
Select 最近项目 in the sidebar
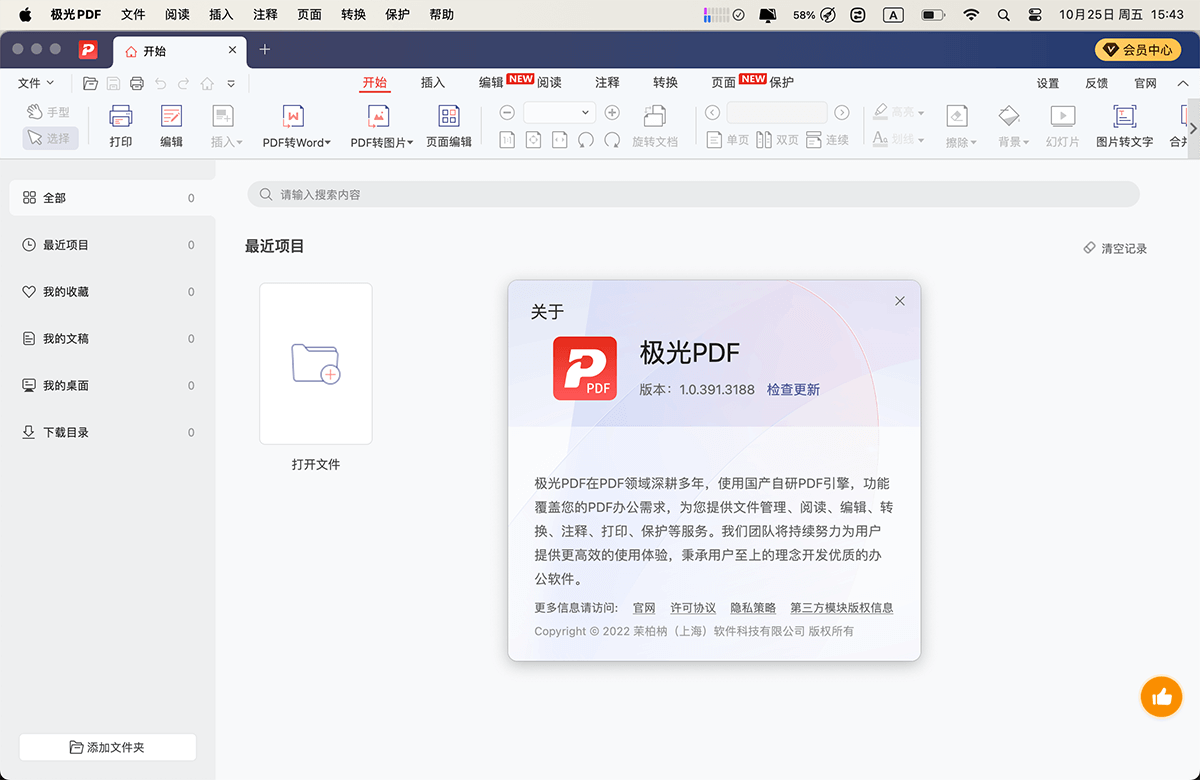tap(108, 245)
